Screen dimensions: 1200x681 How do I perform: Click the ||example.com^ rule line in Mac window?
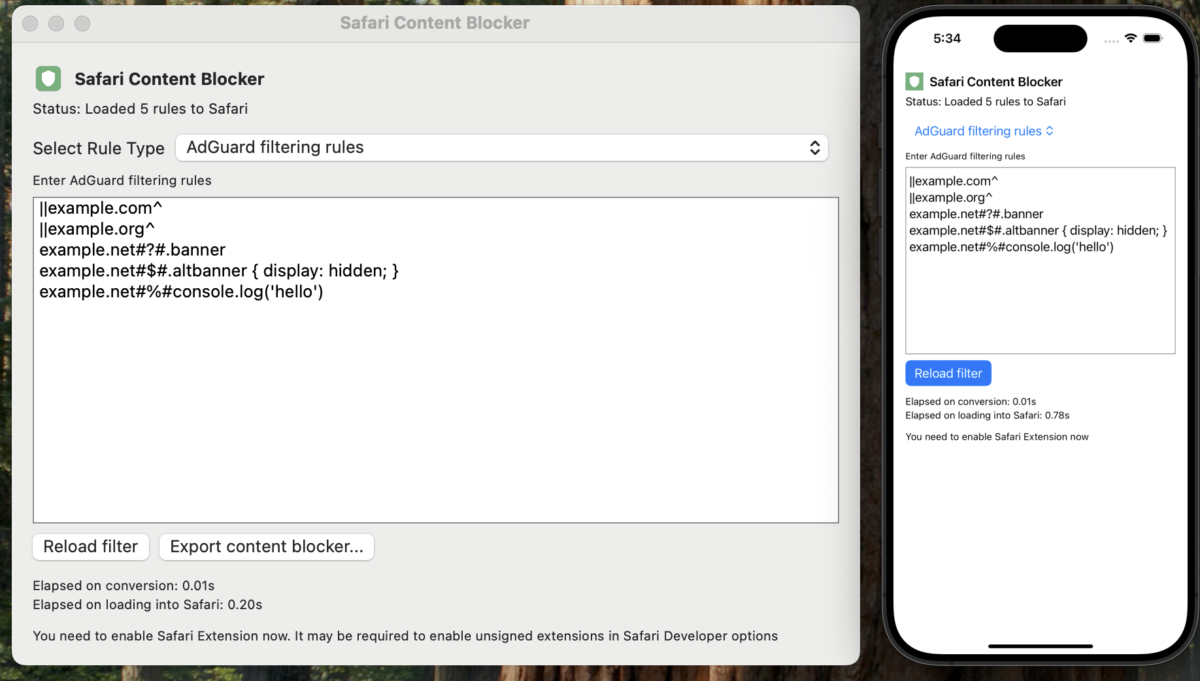tap(101, 209)
